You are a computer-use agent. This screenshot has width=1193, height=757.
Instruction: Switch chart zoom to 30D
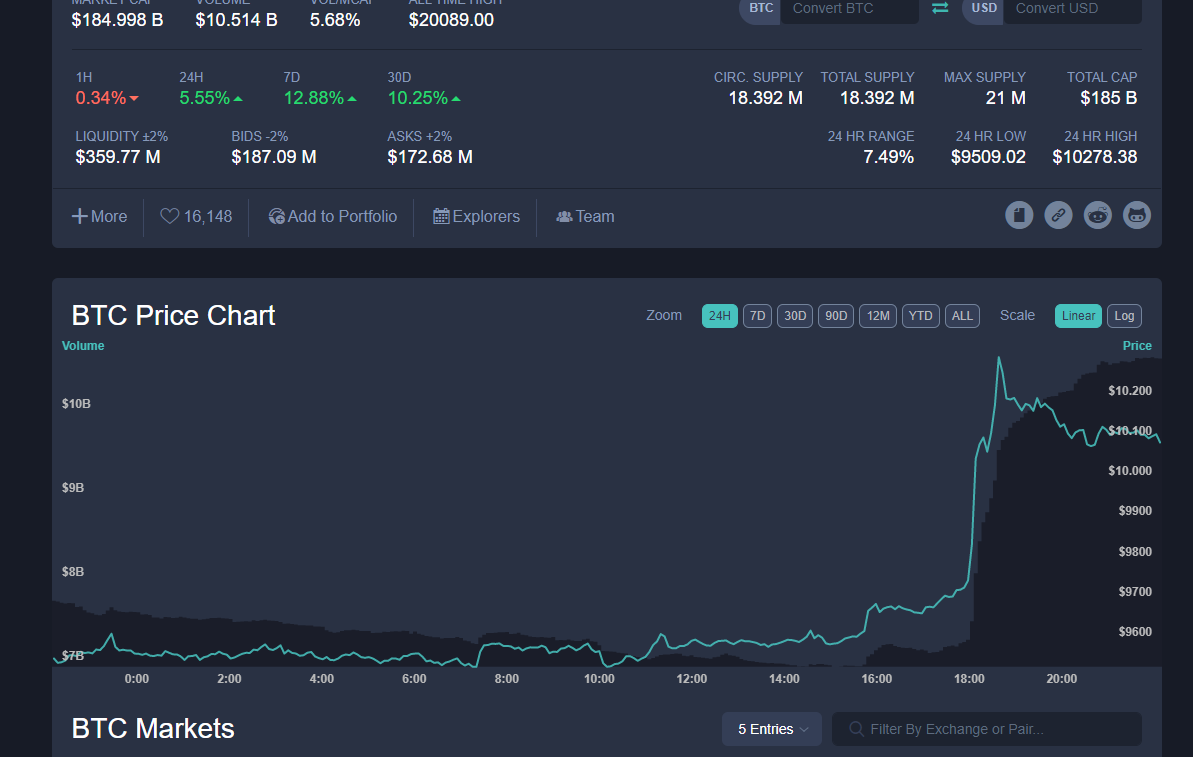[795, 316]
